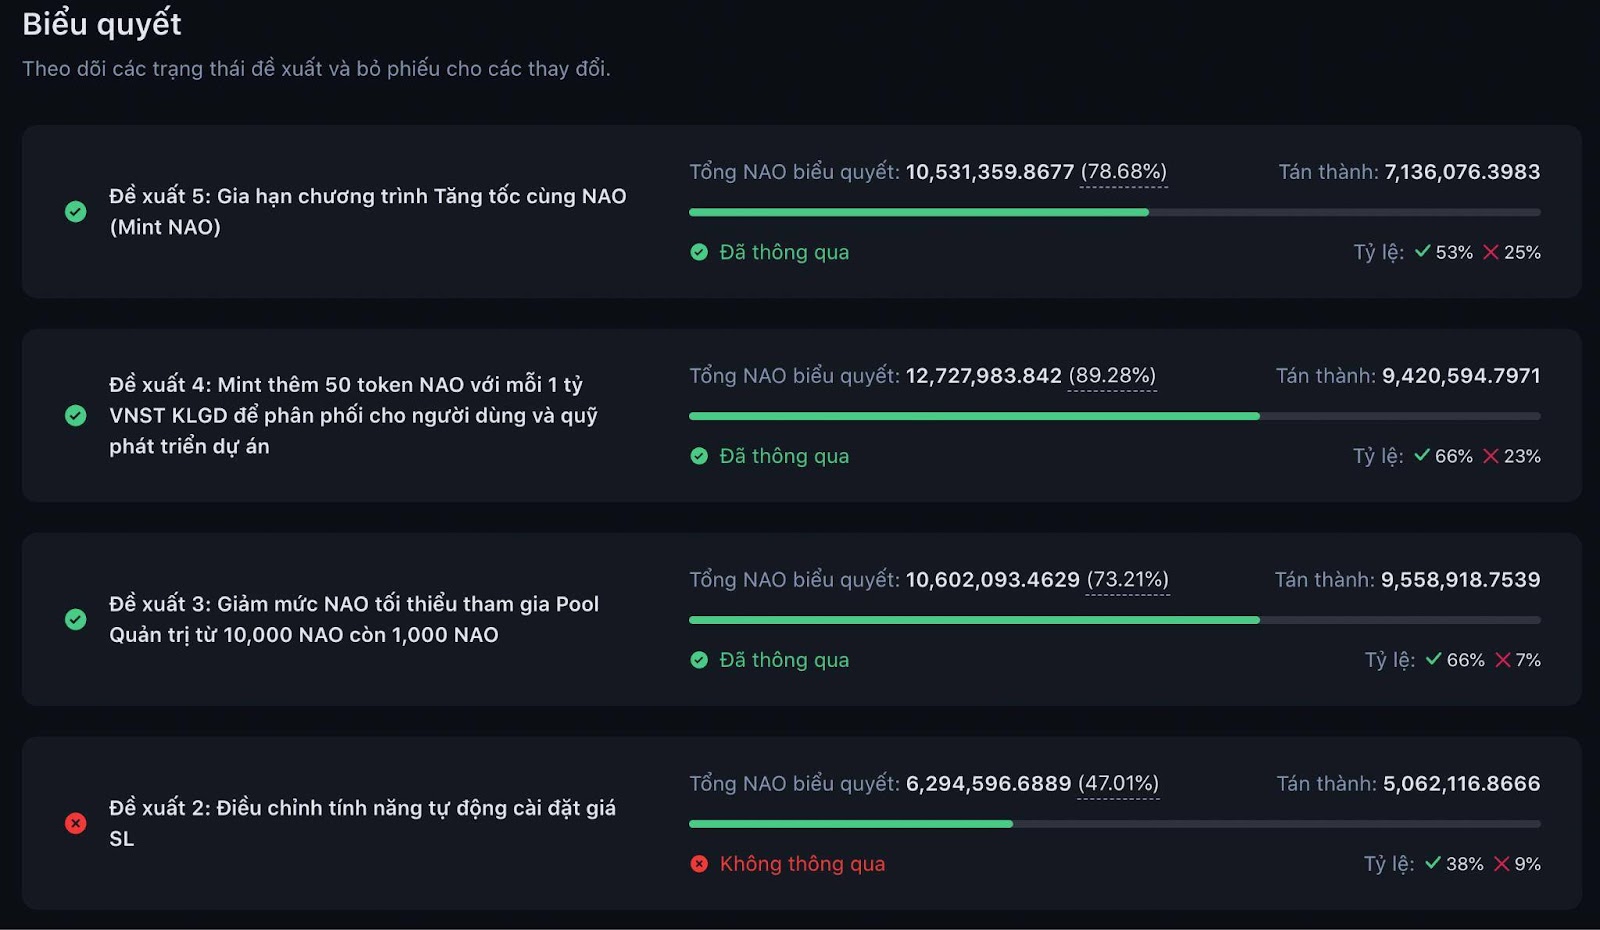This screenshot has height=930, width=1600.
Task: Click the underlined (89.28%) participation value
Action: pos(1112,376)
